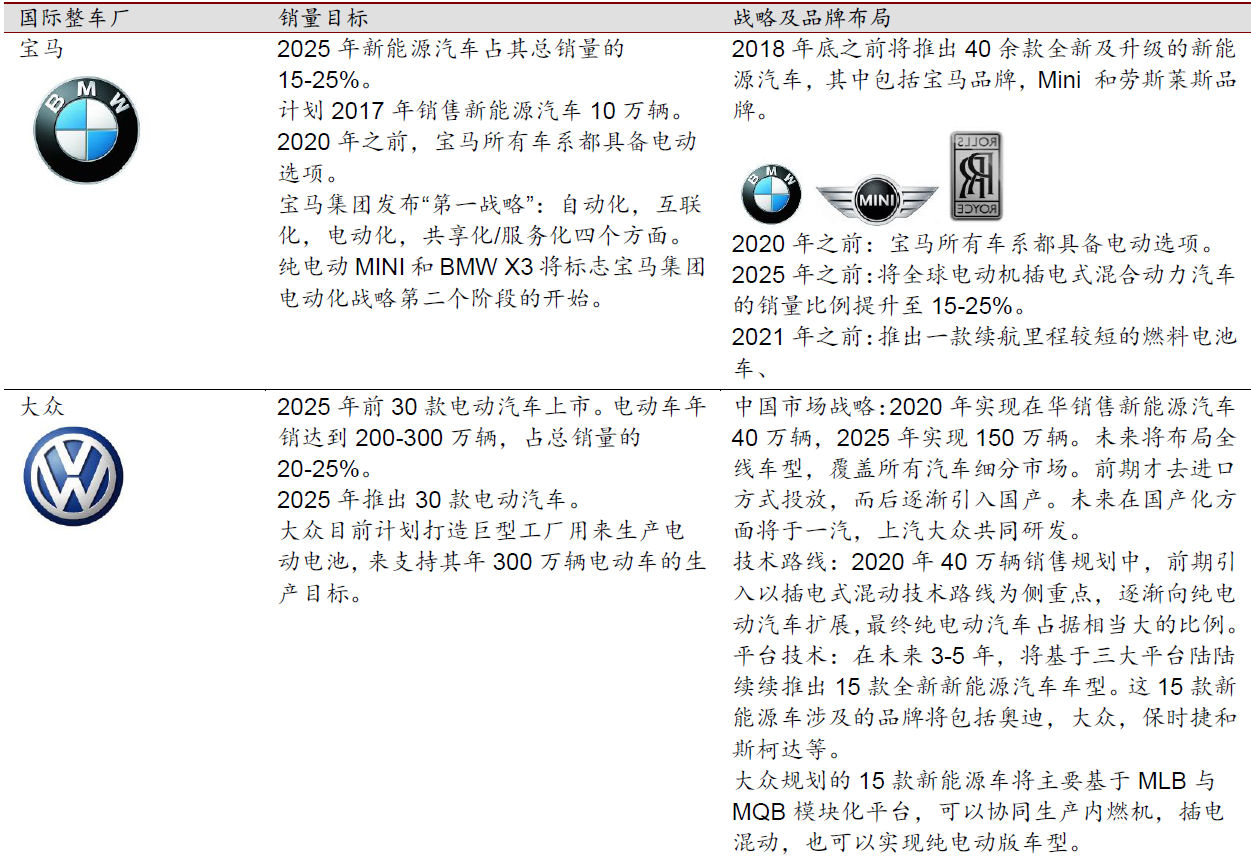This screenshot has width=1251, height=860.
Task: Click the small BMW logo beside MINI logo
Action: 770,193
